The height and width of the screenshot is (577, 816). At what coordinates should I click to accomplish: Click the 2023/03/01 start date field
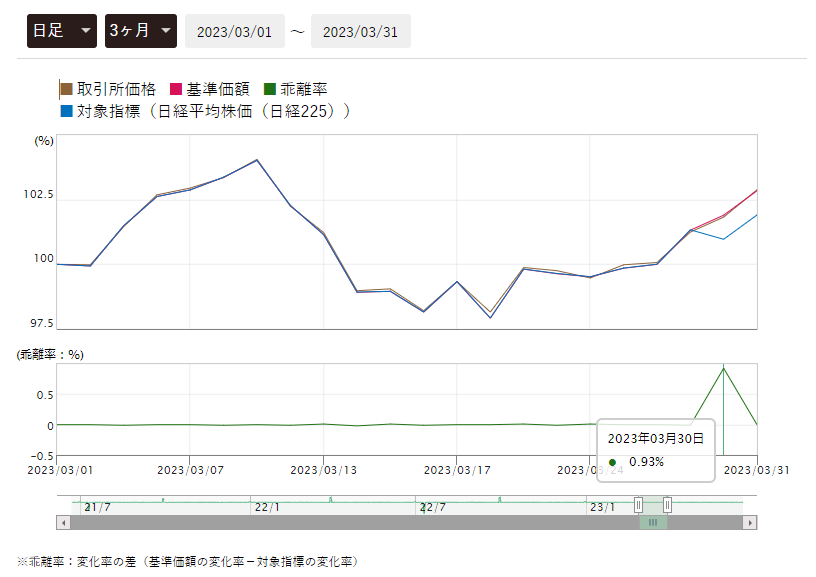[x=235, y=30]
